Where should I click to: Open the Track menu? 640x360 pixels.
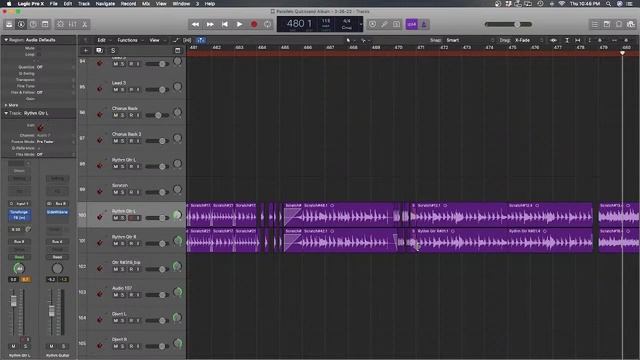coord(84,4)
